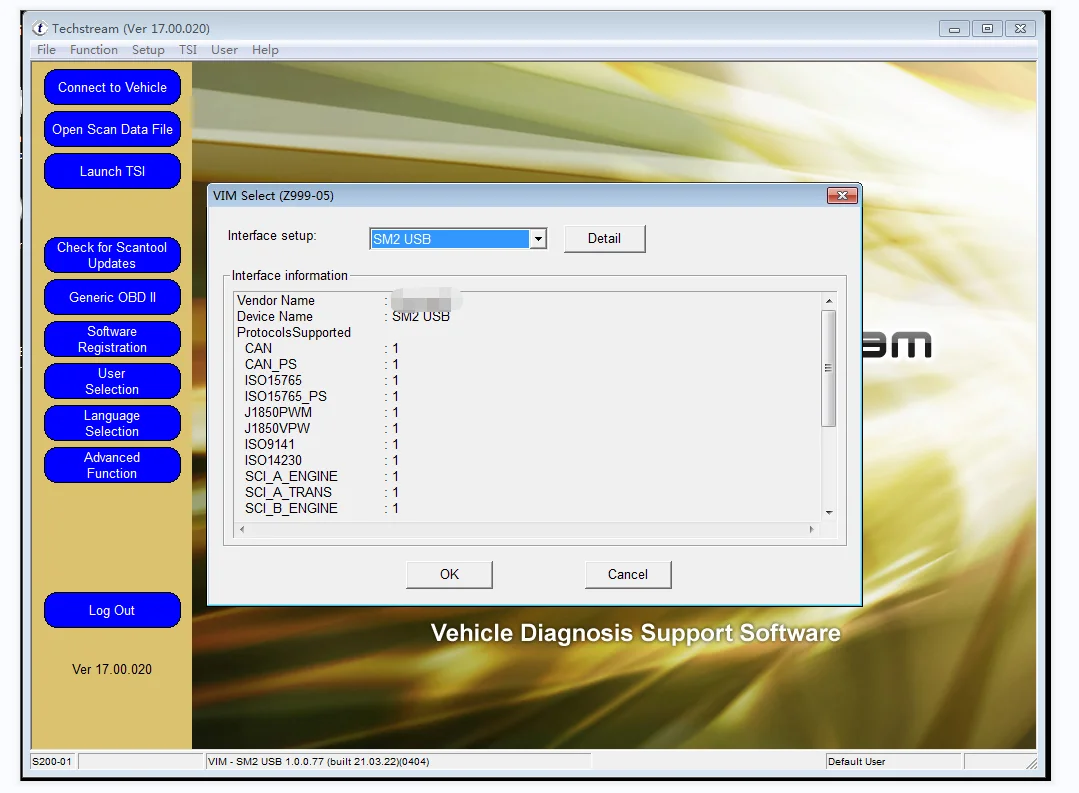Open the Setup menu
Screen dimensions: 1079x793
(148, 50)
